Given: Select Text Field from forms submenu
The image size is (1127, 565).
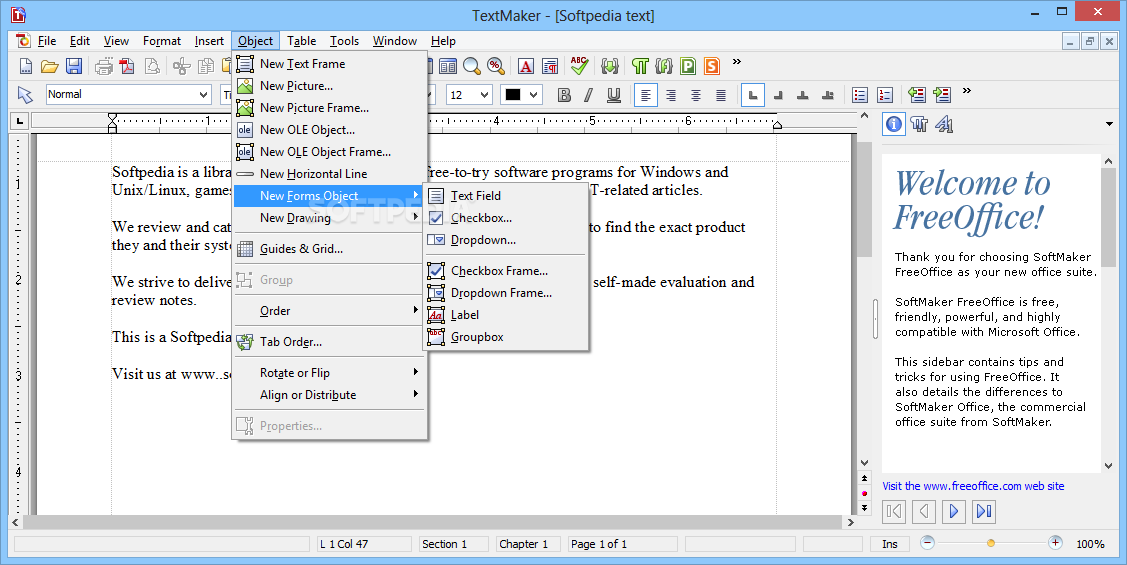Looking at the screenshot, I should coord(506,196).
